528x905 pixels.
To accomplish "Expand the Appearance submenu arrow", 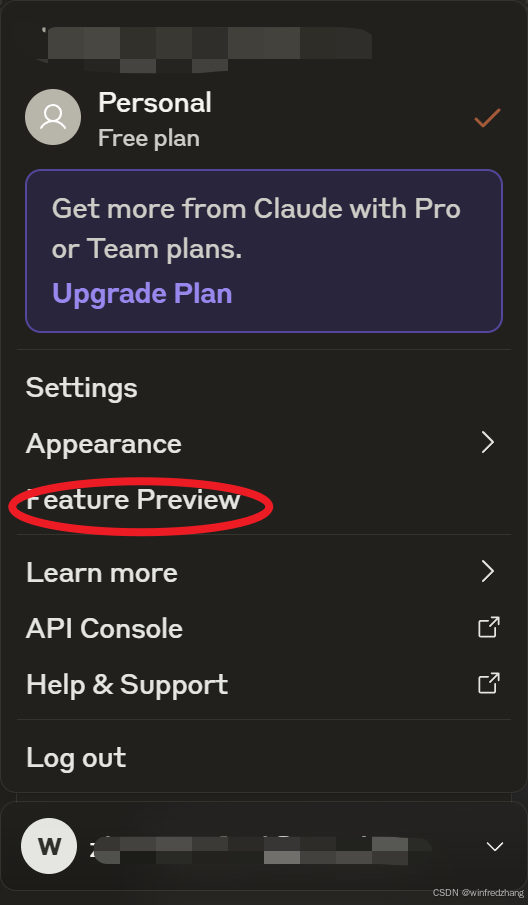I will (488, 443).
